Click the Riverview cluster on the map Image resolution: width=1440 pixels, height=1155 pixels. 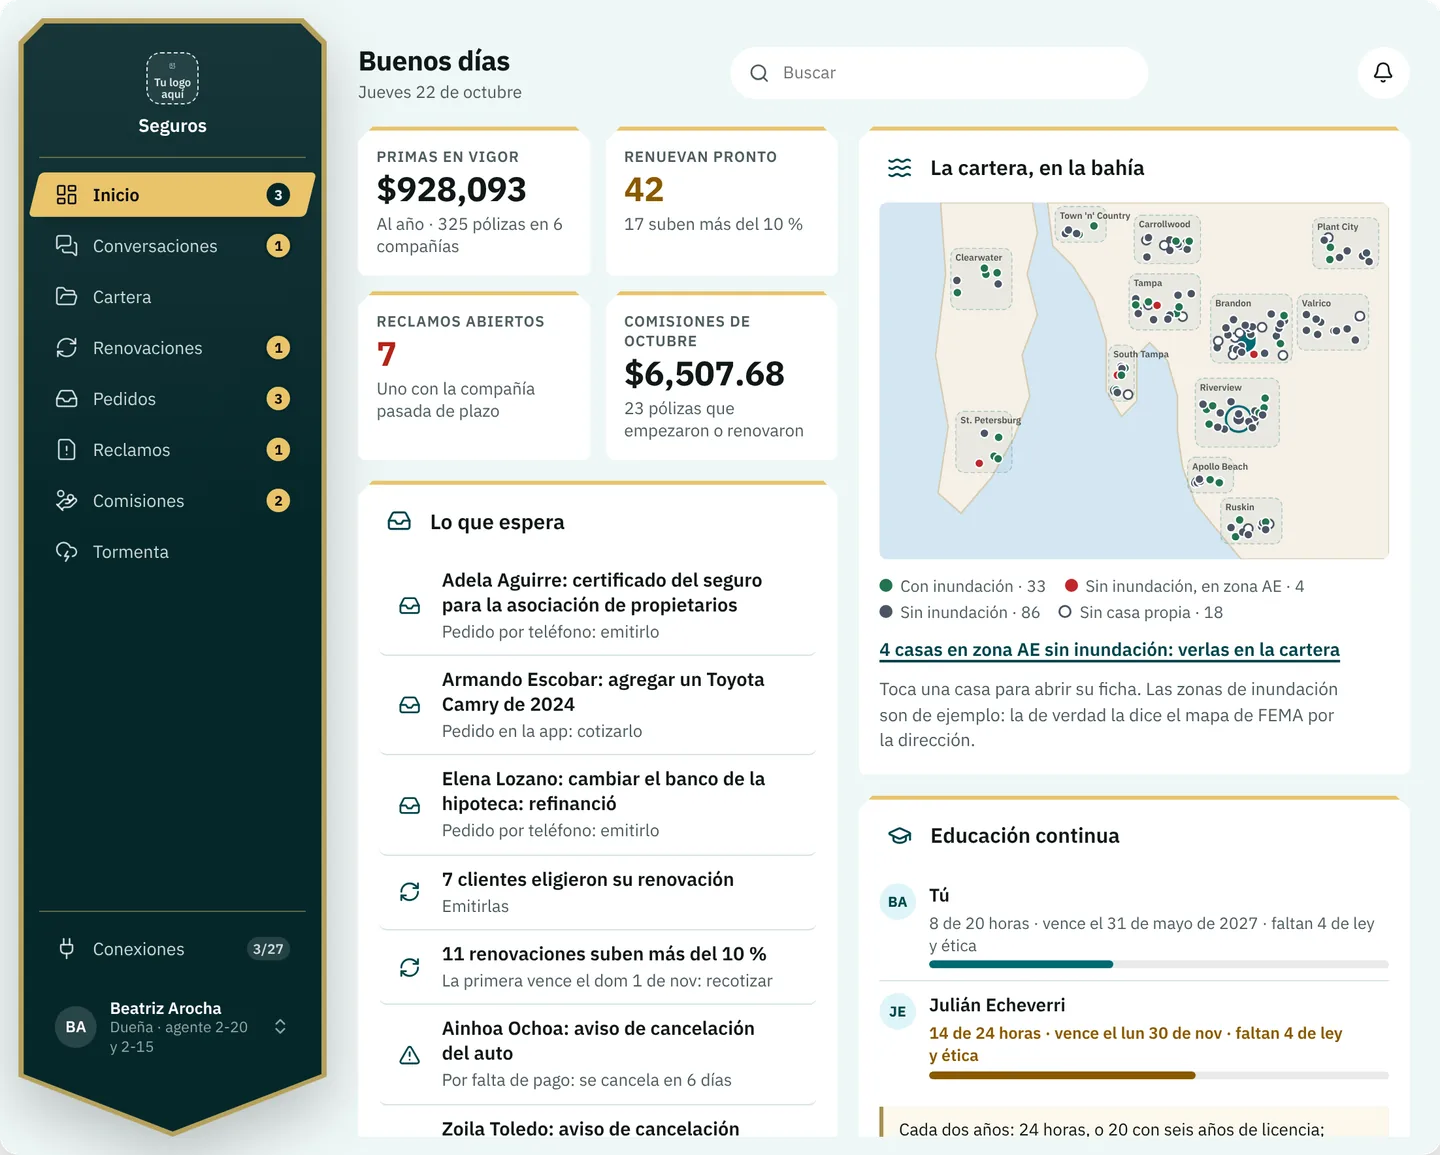tap(1237, 412)
